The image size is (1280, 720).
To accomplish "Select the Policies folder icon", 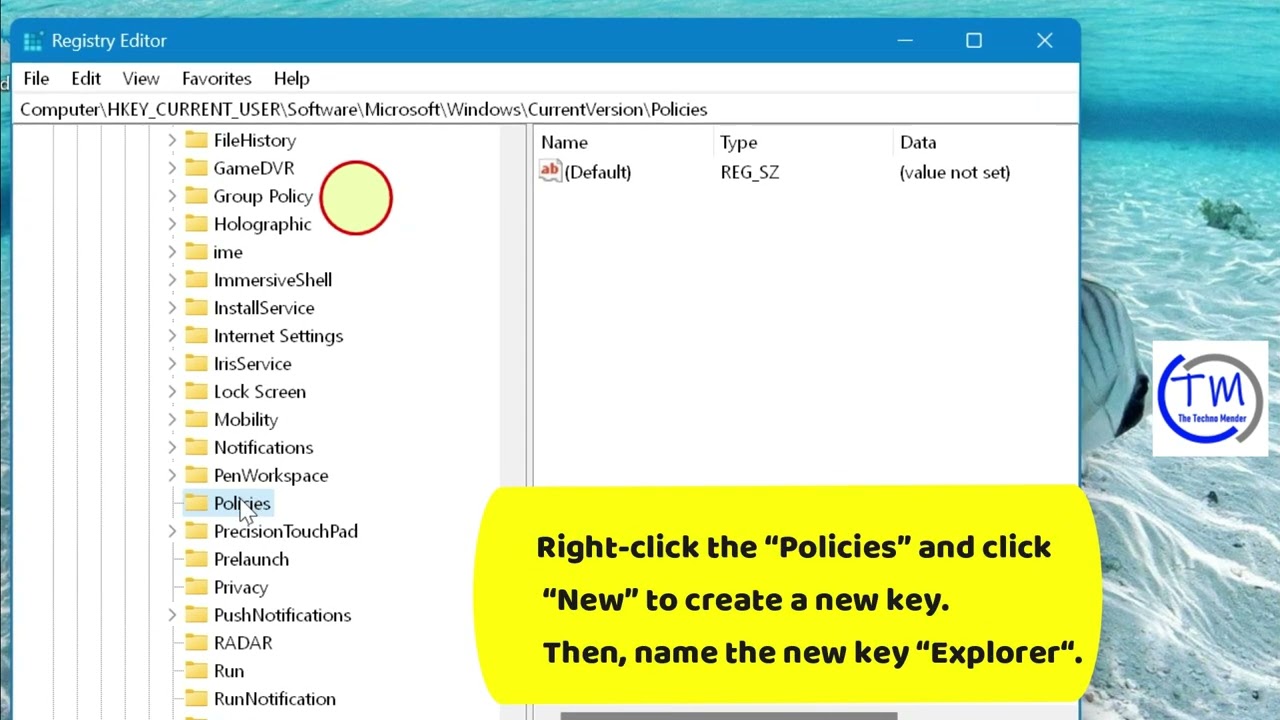I will [196, 503].
